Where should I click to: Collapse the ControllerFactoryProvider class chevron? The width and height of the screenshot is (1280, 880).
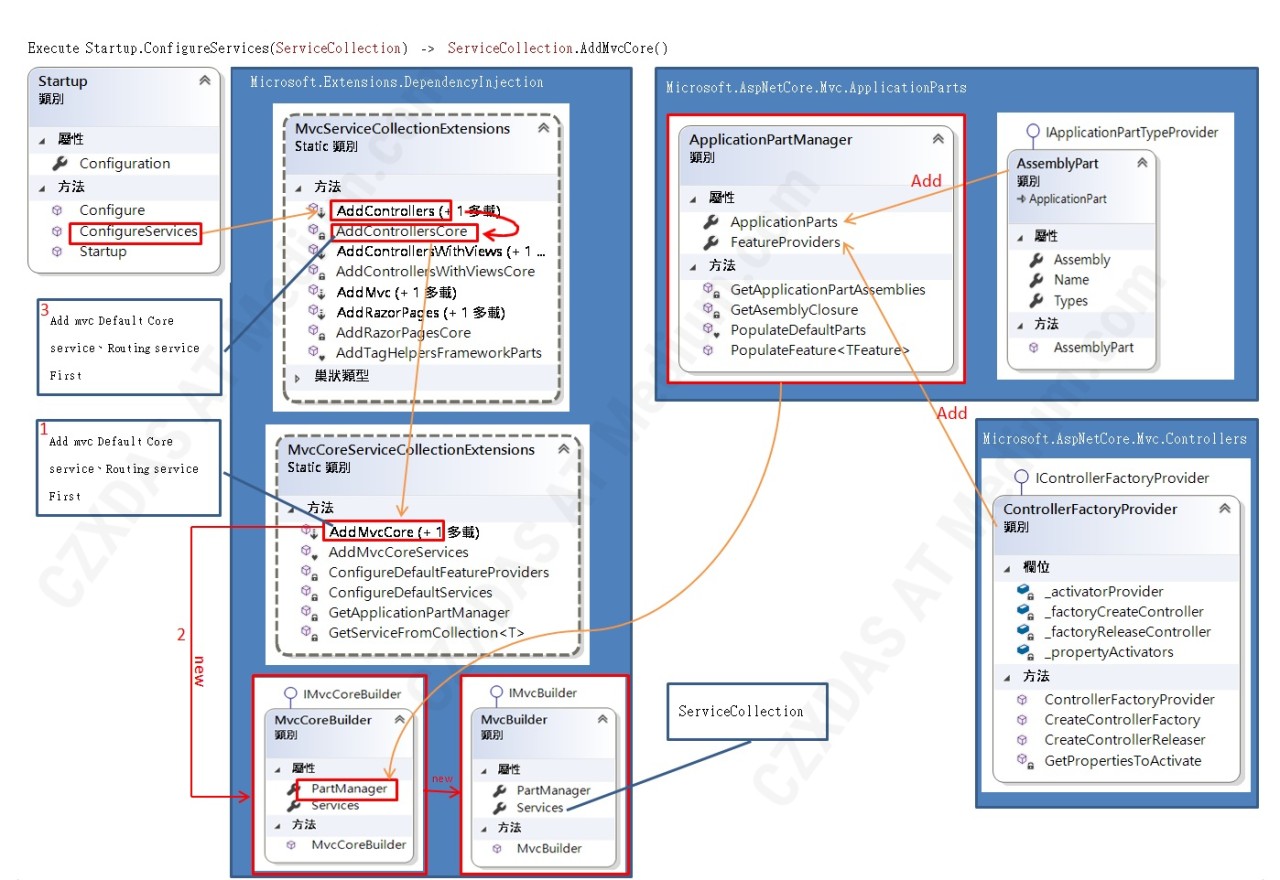[x=1224, y=508]
